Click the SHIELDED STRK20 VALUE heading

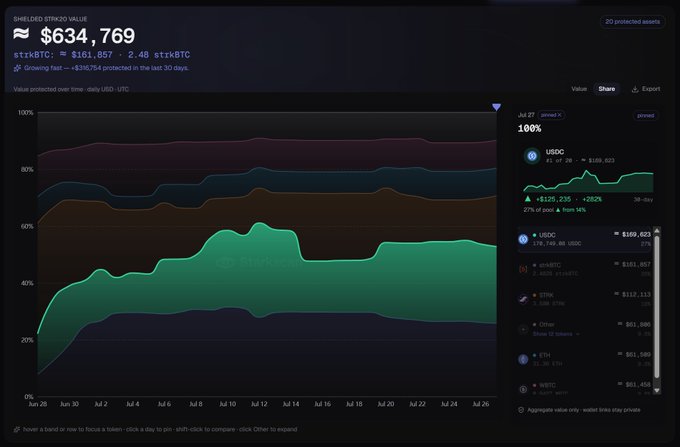(50, 19)
